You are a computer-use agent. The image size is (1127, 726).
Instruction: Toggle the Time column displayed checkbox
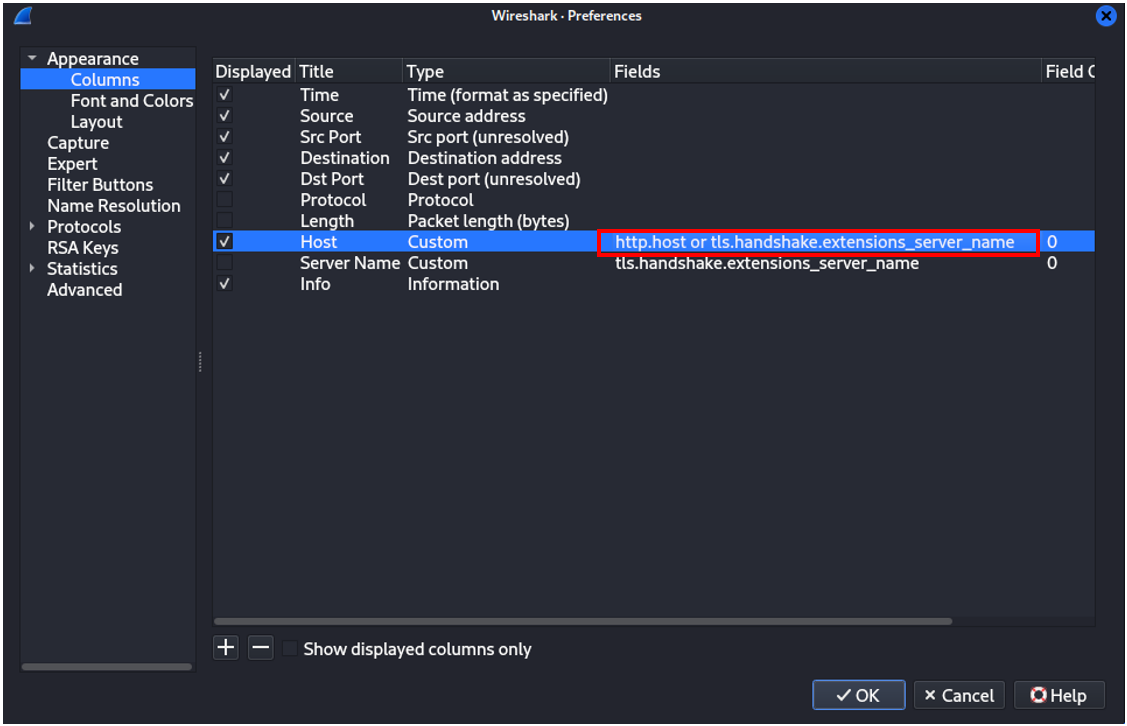point(225,94)
